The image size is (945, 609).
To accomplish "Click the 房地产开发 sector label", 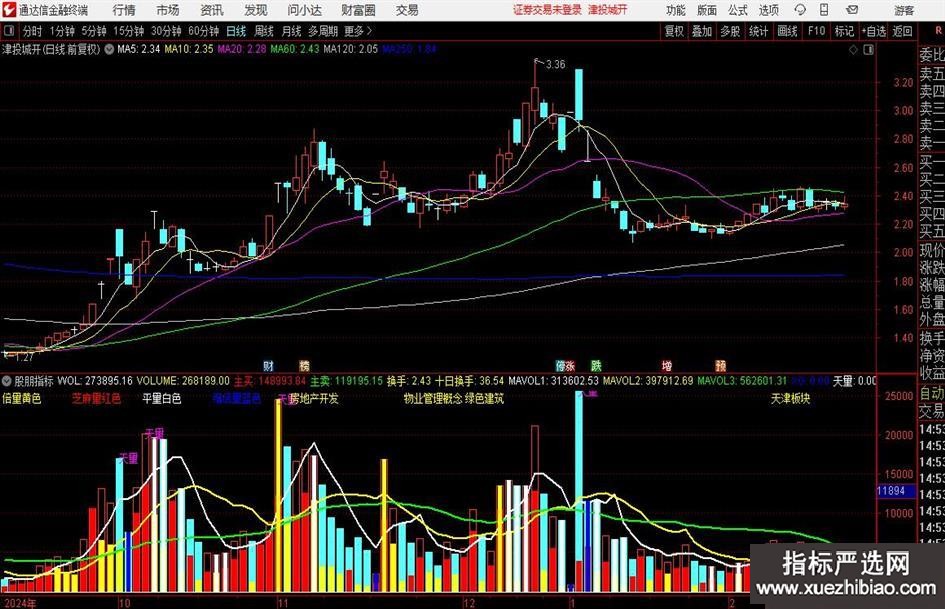I will [x=314, y=399].
